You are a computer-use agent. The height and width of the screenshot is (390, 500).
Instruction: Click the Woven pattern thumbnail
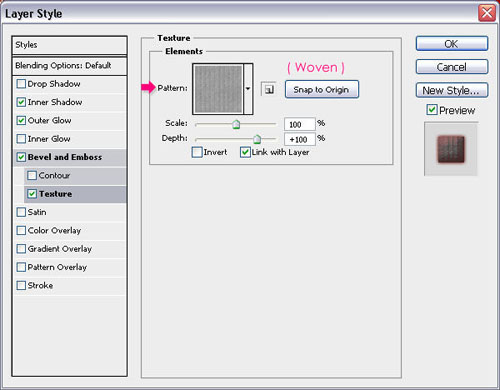[x=218, y=89]
